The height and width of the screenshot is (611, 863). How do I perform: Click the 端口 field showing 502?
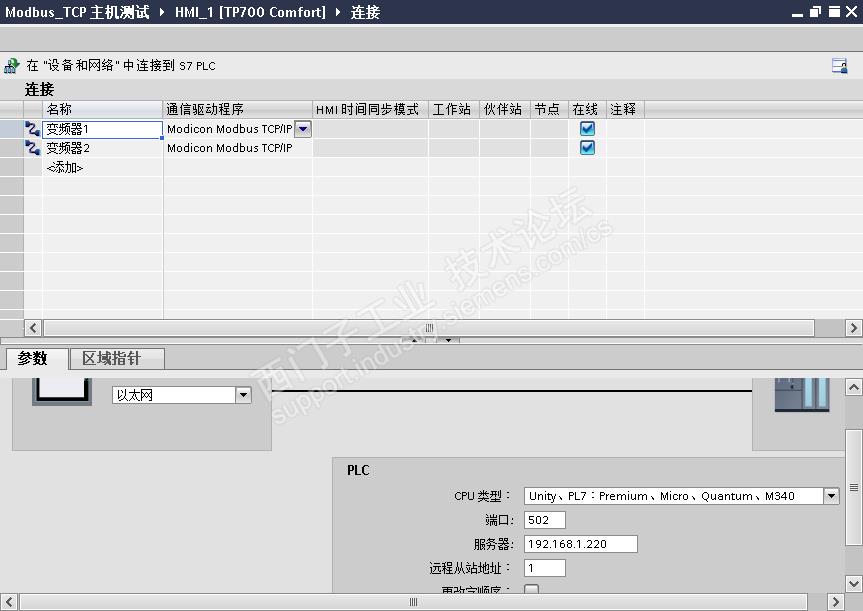[x=544, y=520]
